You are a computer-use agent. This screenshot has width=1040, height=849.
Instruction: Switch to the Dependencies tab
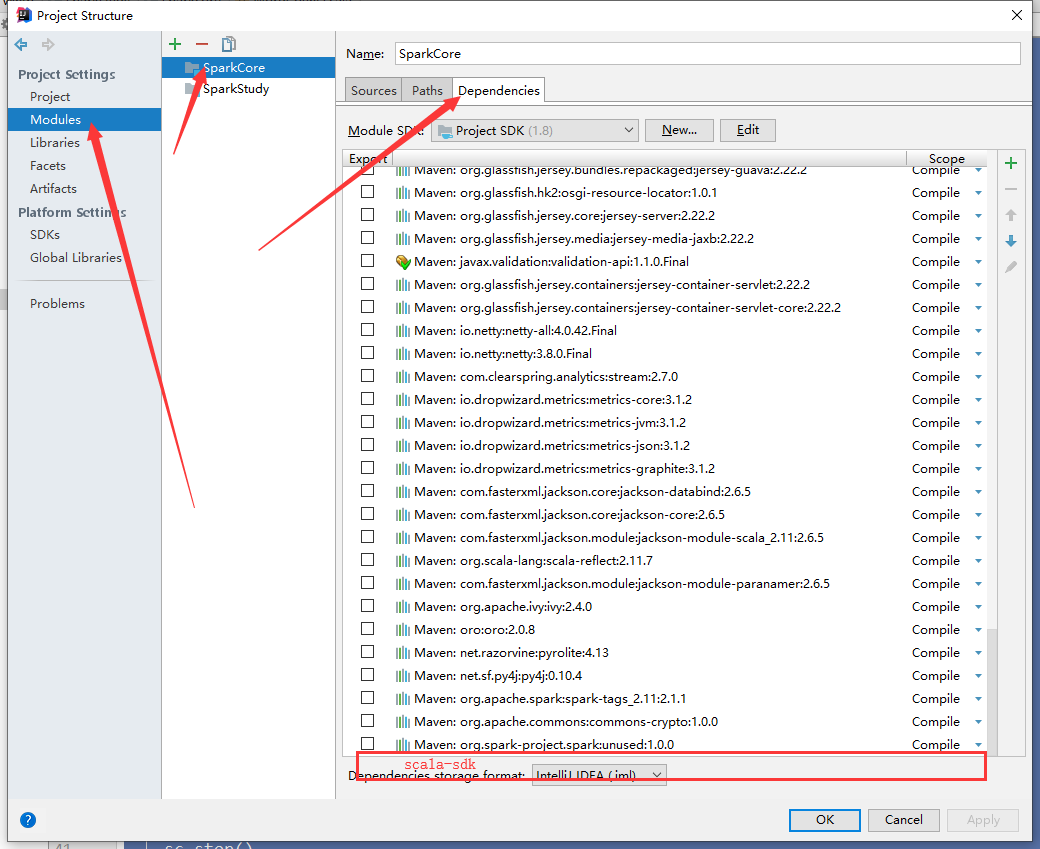point(499,90)
